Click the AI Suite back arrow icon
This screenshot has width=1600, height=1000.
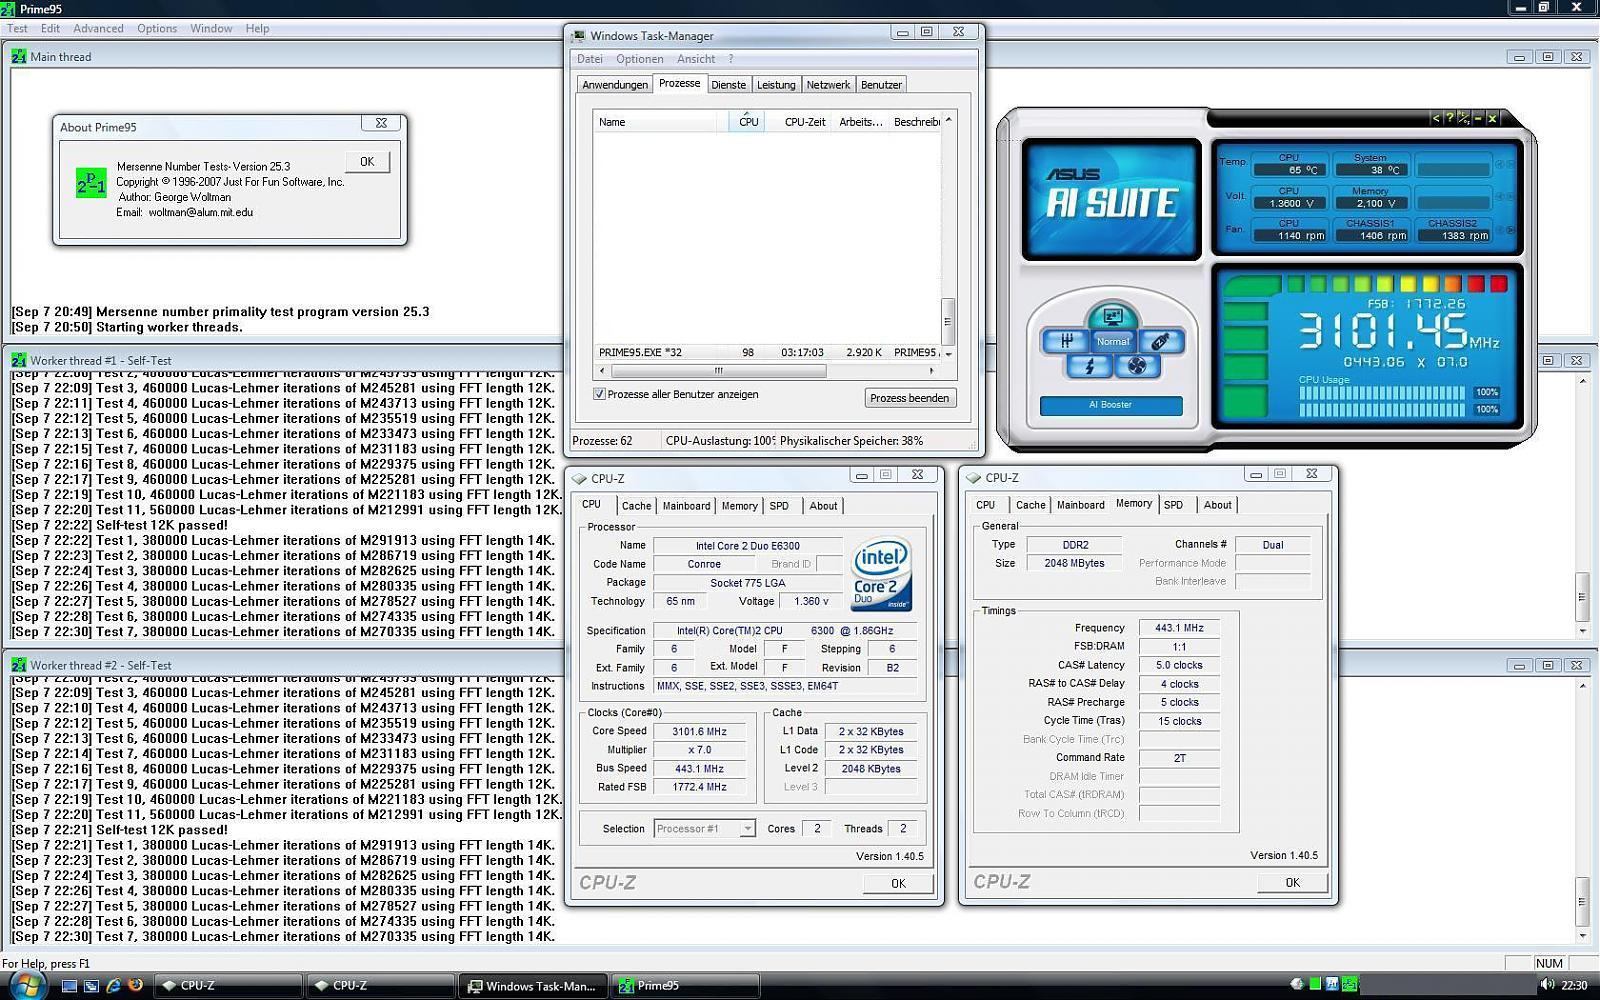point(1436,118)
